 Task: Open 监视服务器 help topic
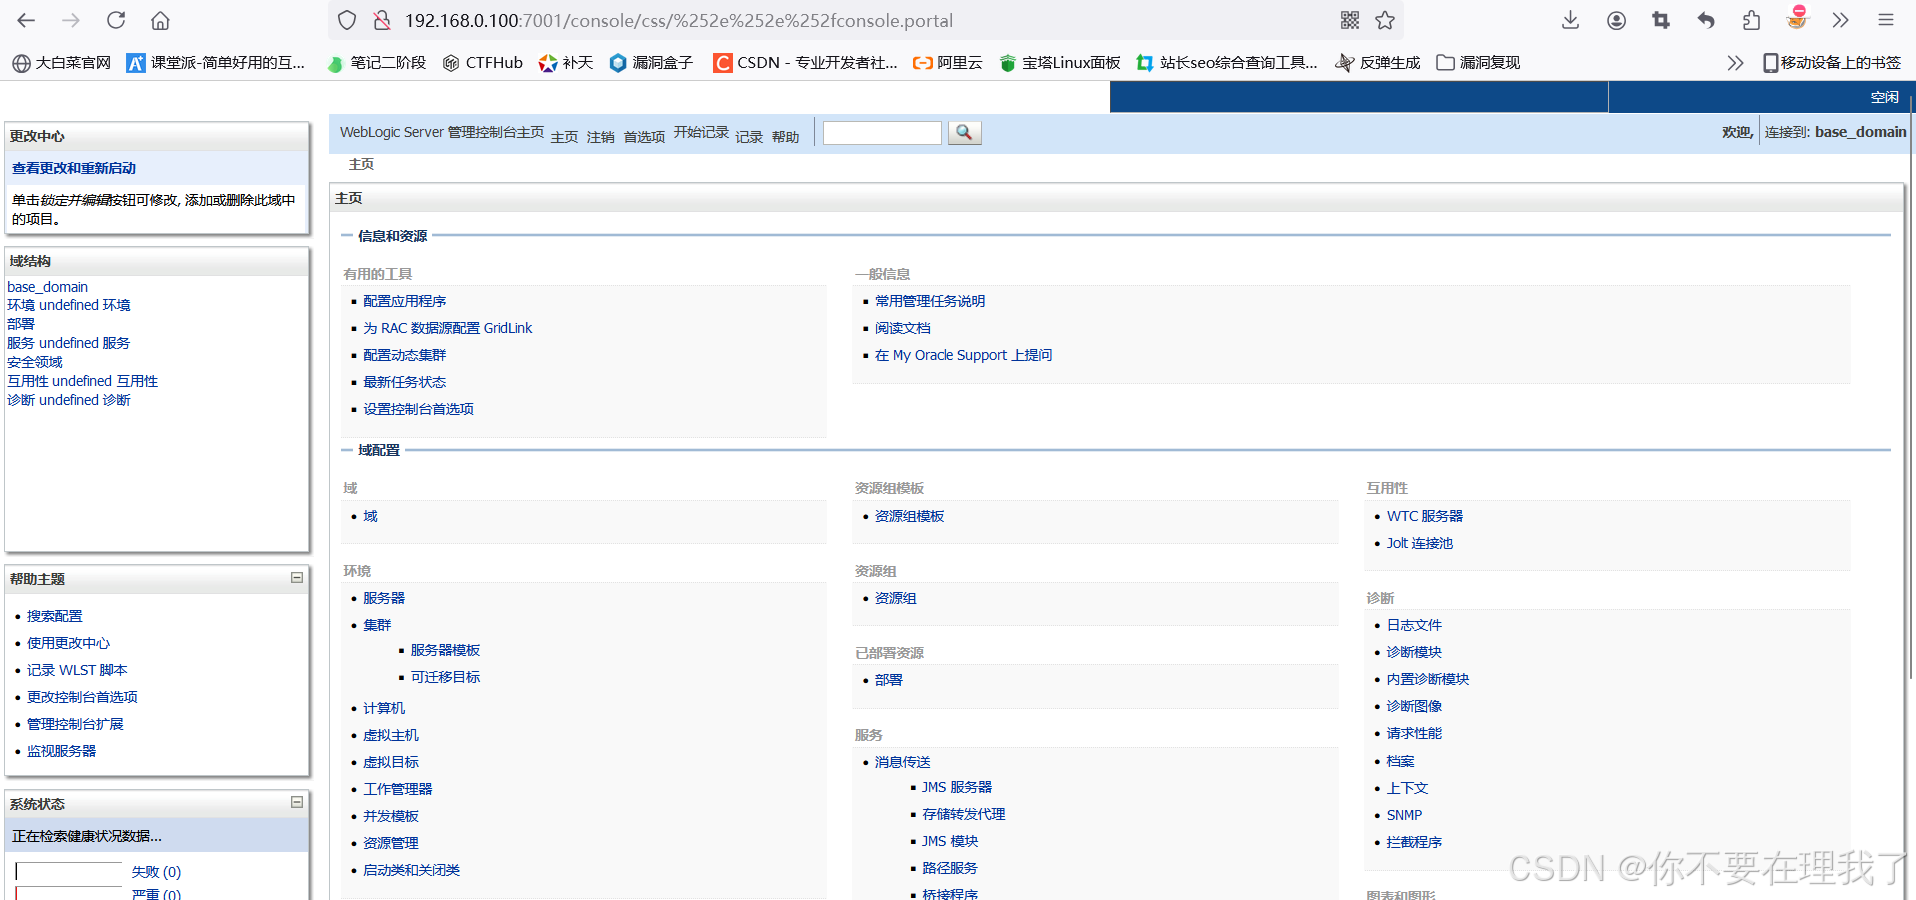(62, 751)
